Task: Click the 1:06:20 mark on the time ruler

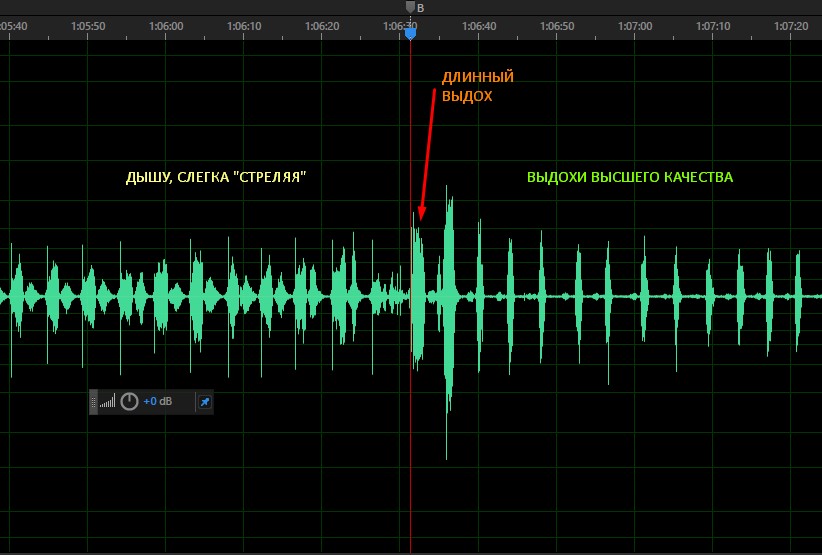Action: 322,26
